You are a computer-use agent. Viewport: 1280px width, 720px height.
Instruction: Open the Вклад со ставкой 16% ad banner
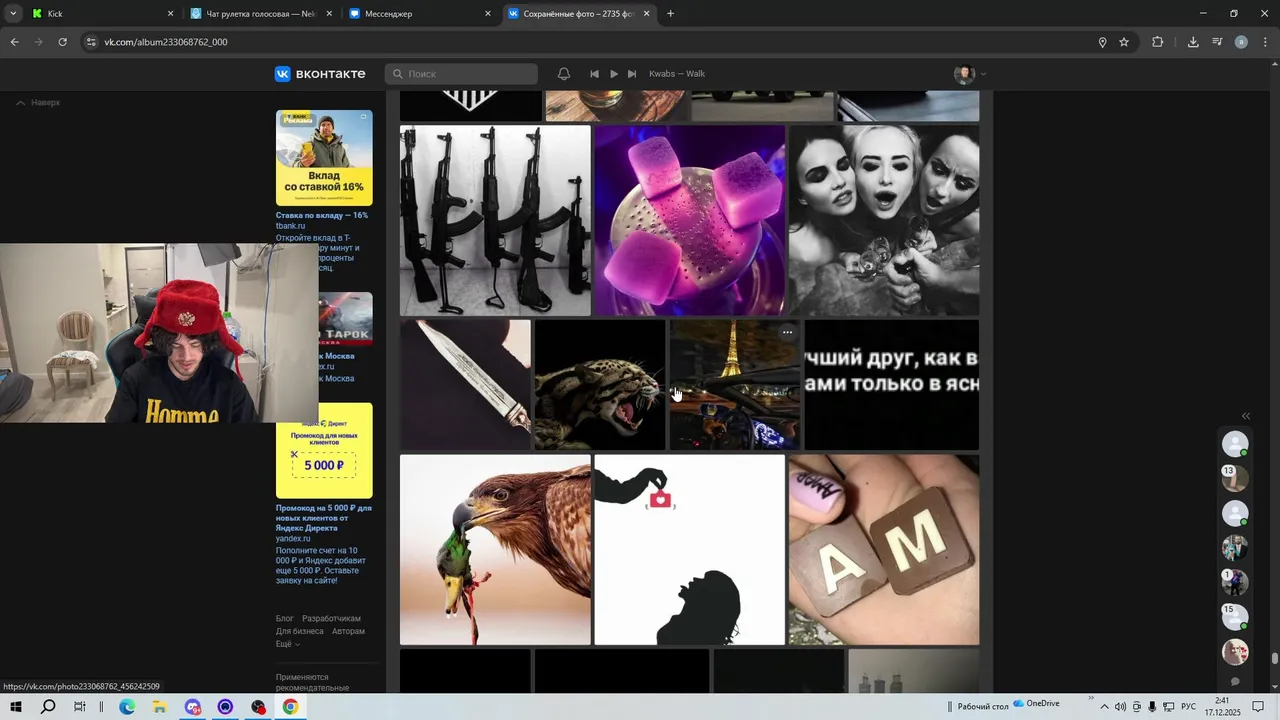click(x=324, y=158)
